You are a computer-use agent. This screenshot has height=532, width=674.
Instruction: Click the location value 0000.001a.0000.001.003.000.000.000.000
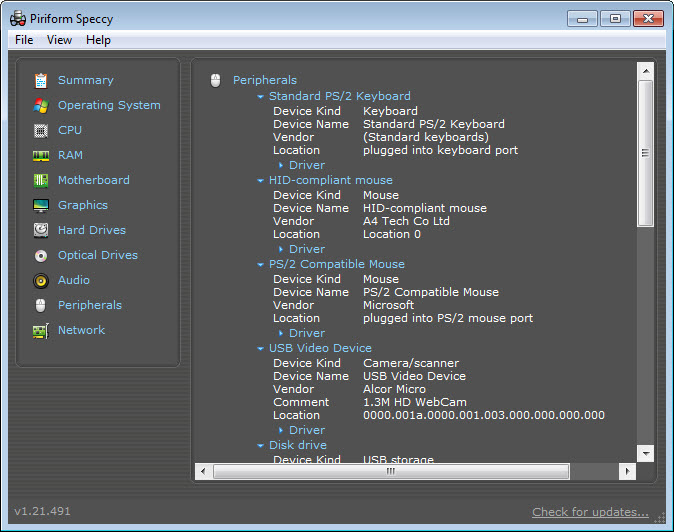[484, 416]
